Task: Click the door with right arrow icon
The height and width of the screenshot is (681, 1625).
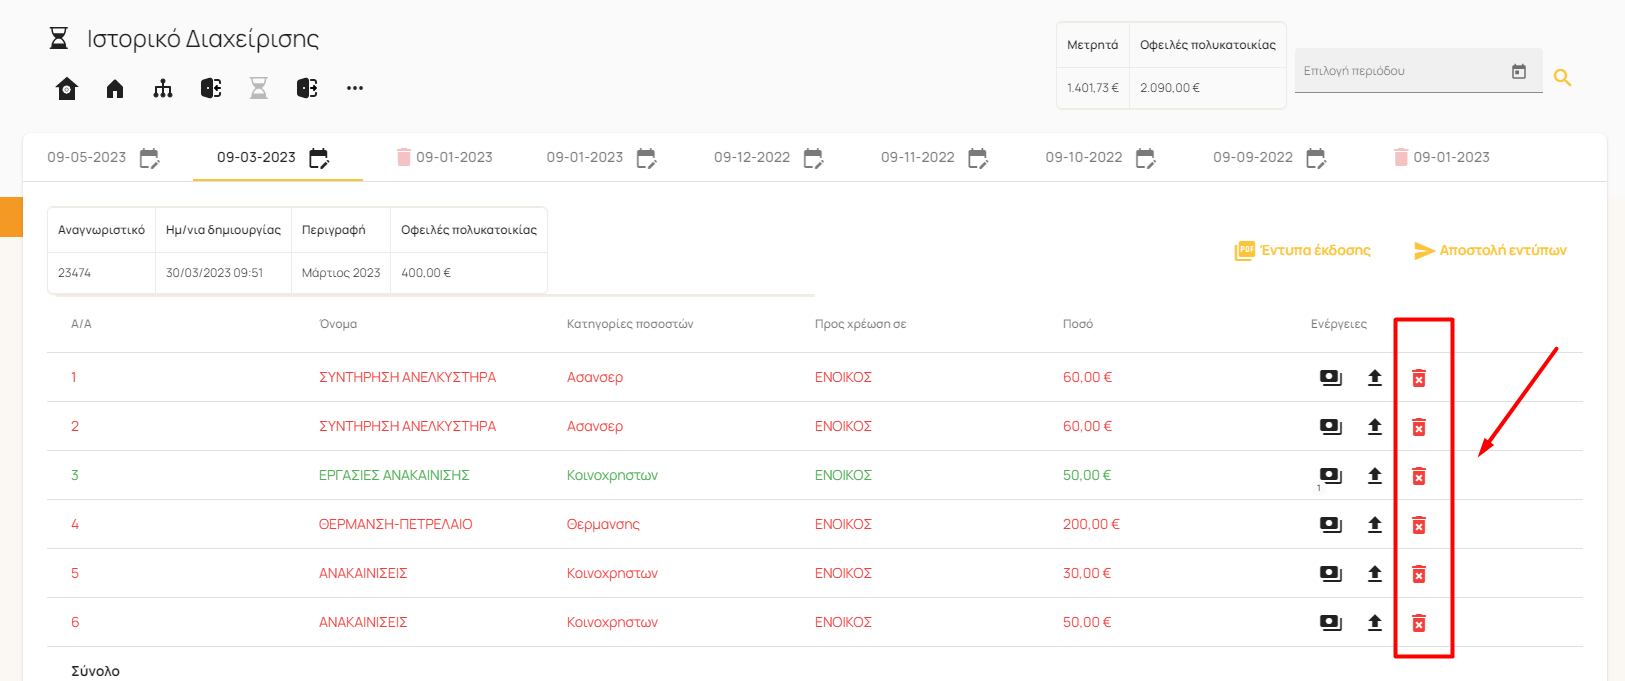Action: 307,89
